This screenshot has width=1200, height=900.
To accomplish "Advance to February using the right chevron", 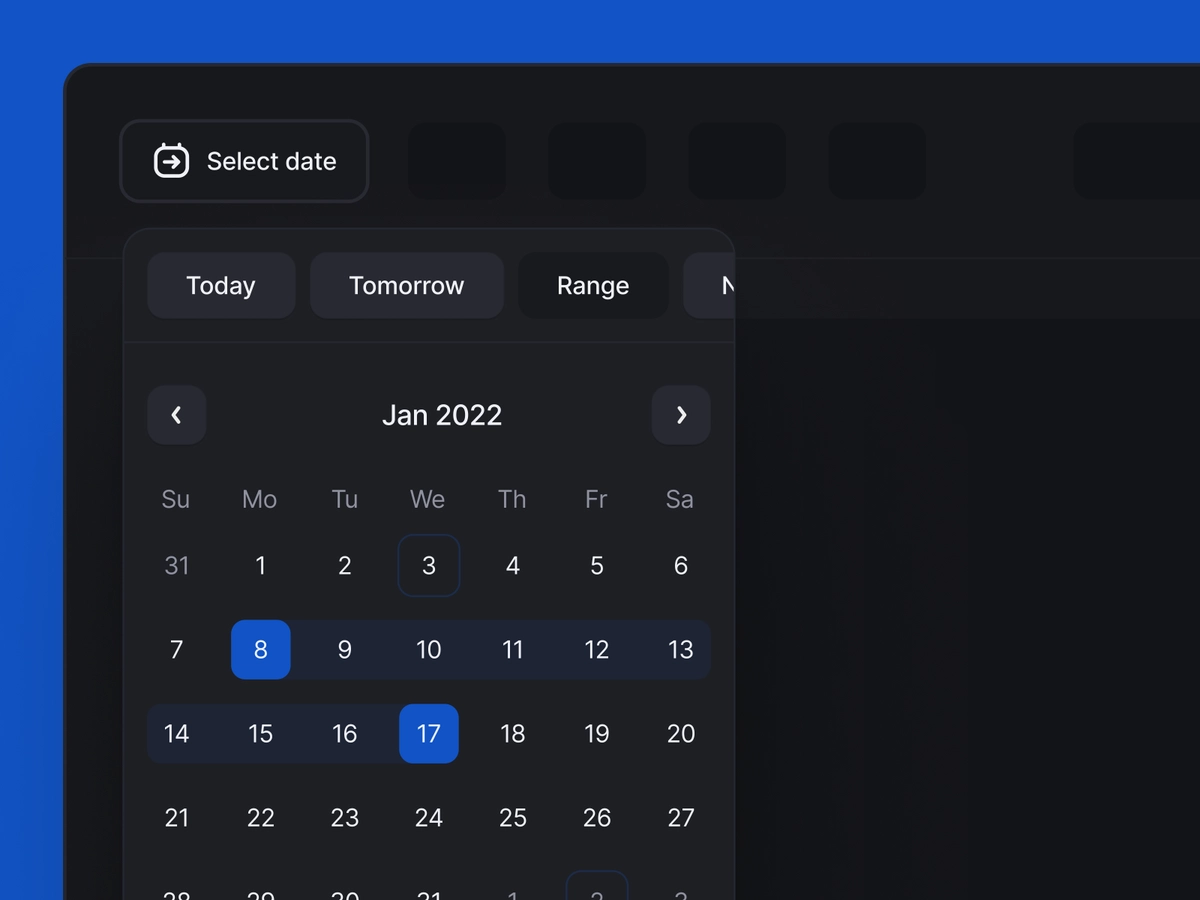I will pos(681,414).
